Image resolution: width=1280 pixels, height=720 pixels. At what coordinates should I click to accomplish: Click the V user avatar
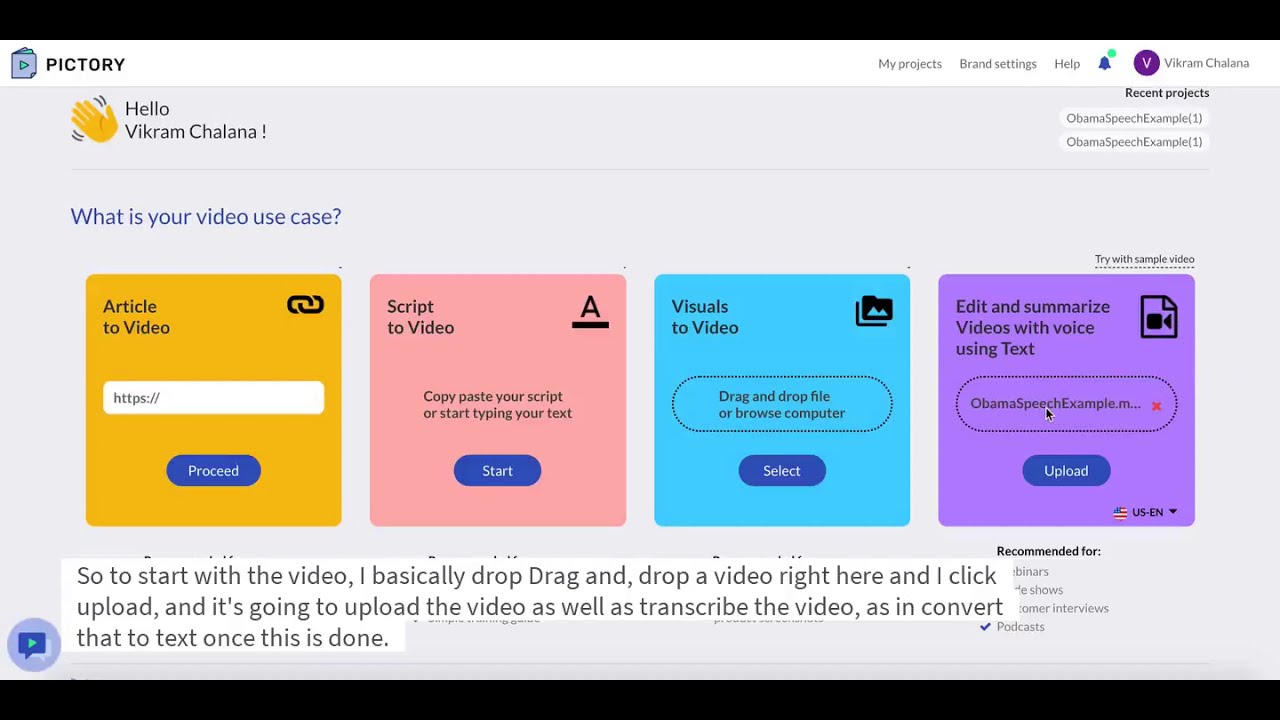1146,63
